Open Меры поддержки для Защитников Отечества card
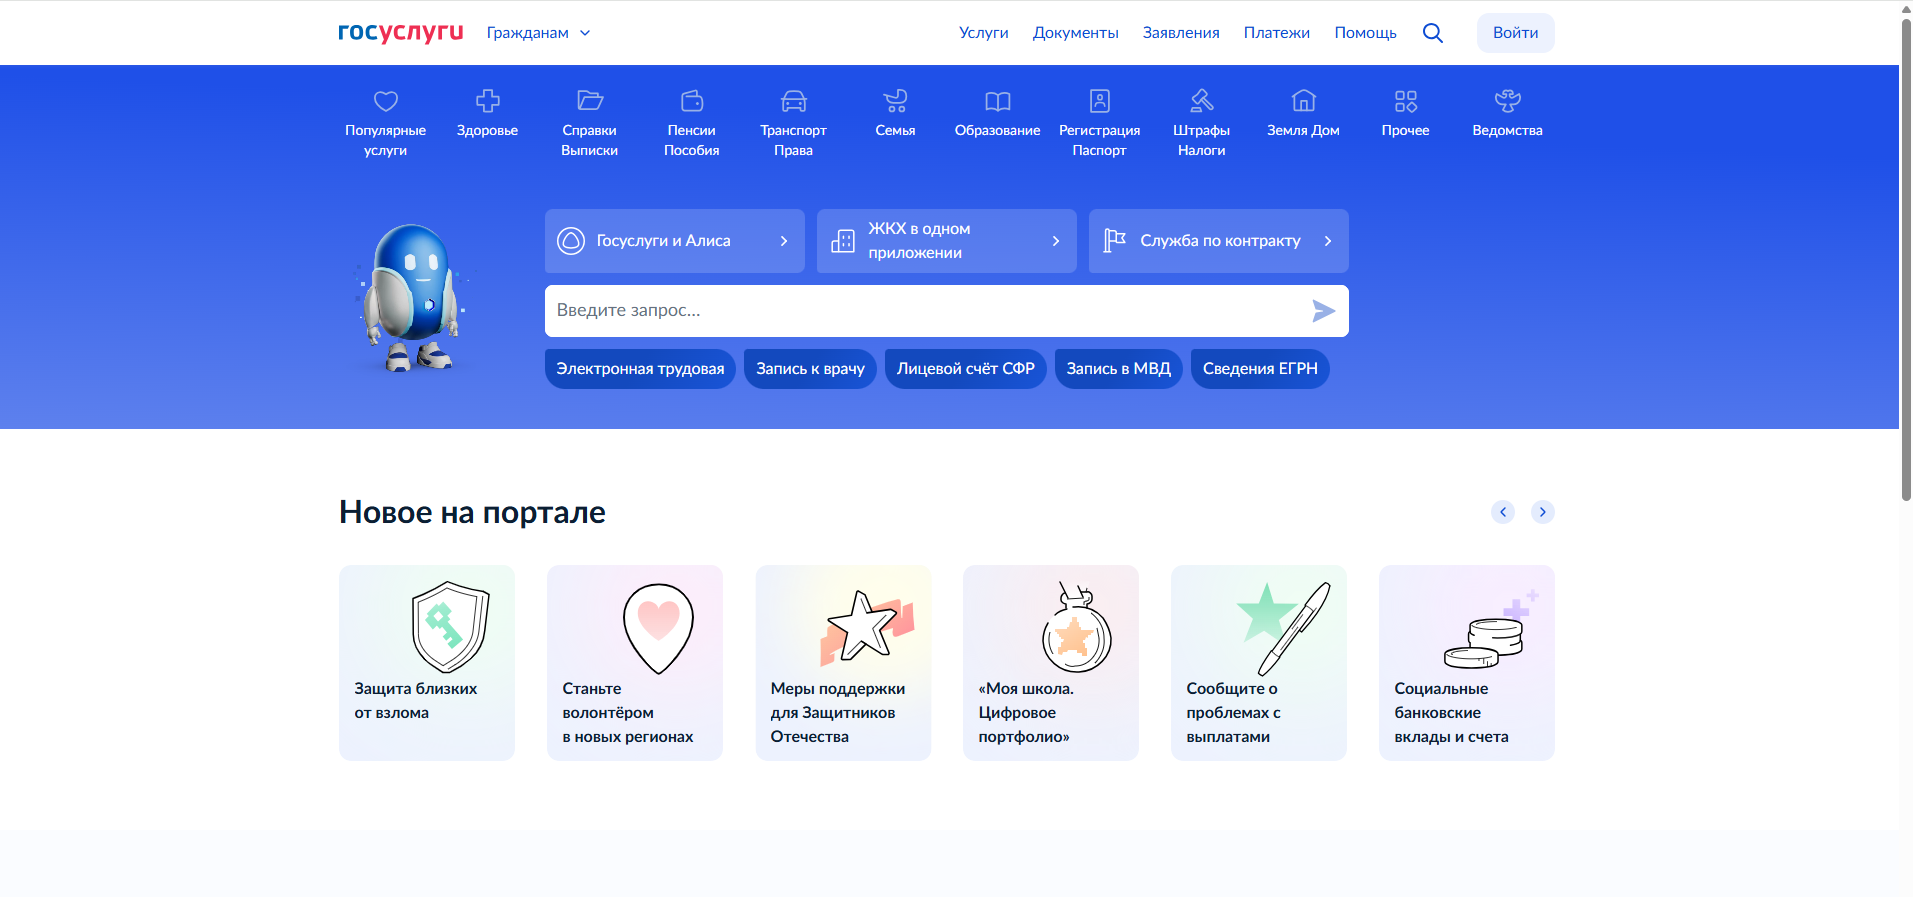This screenshot has height=897, width=1913. [843, 663]
